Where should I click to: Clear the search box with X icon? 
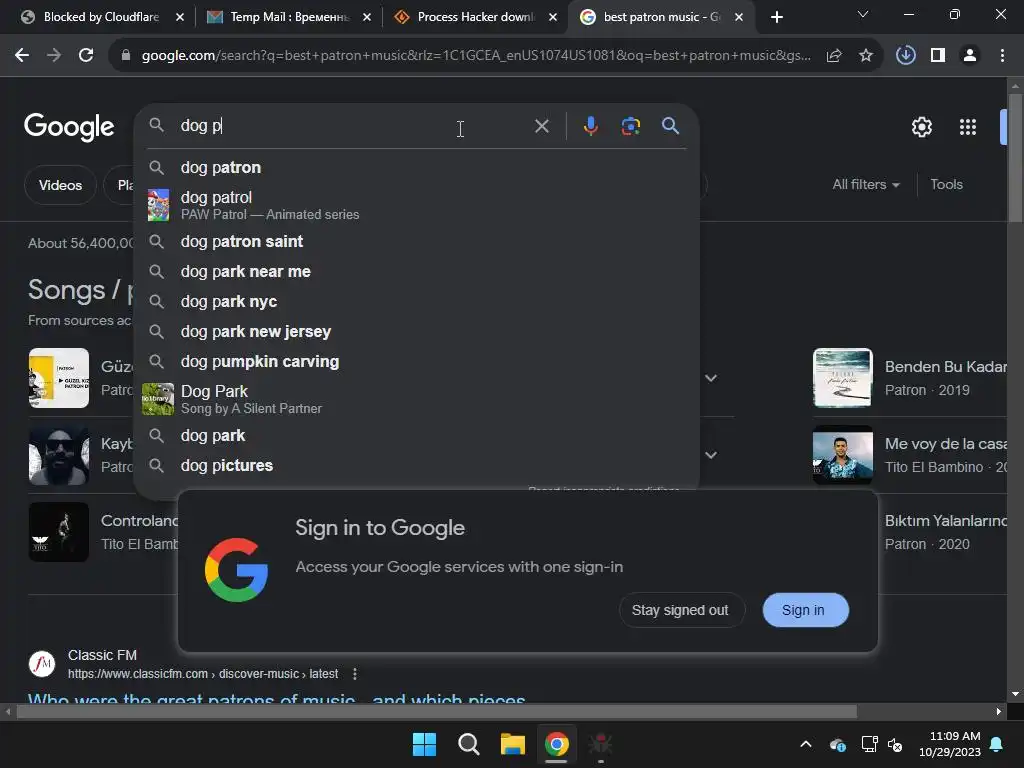tap(541, 126)
